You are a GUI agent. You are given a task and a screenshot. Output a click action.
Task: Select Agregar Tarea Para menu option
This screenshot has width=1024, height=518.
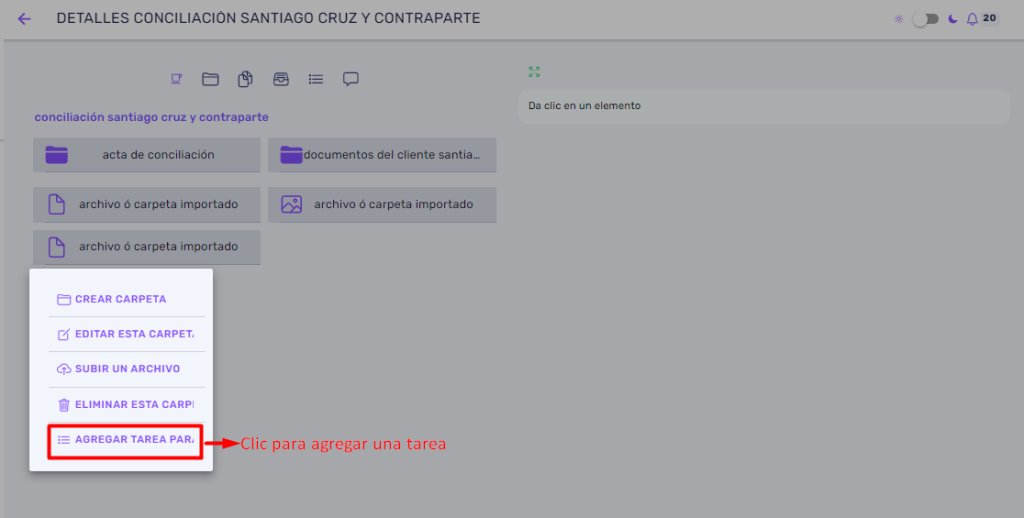point(125,440)
